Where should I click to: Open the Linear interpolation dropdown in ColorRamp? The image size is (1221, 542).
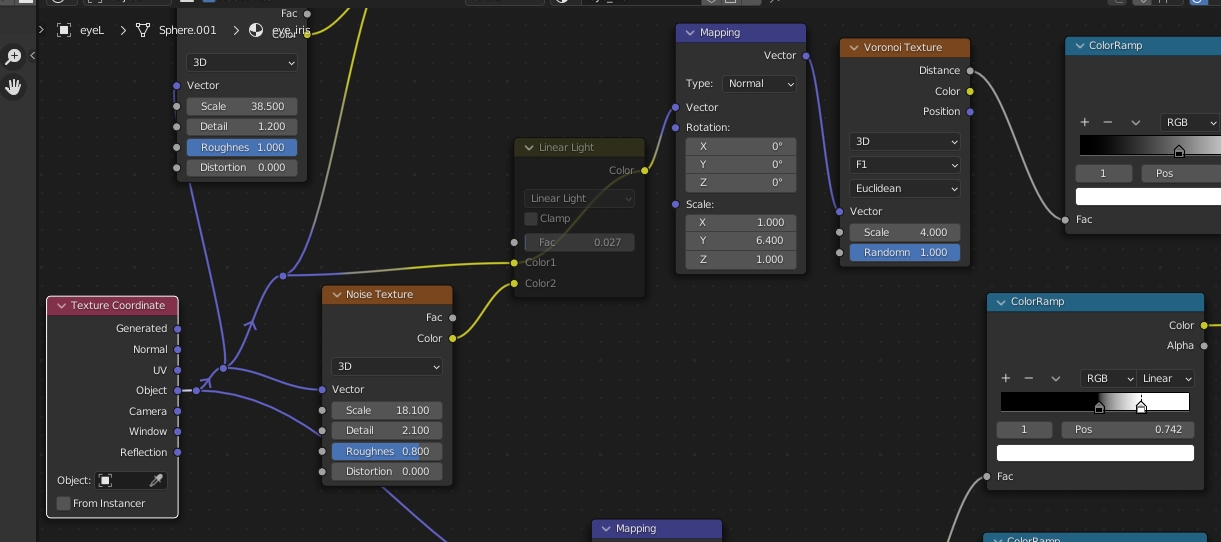coord(1167,379)
